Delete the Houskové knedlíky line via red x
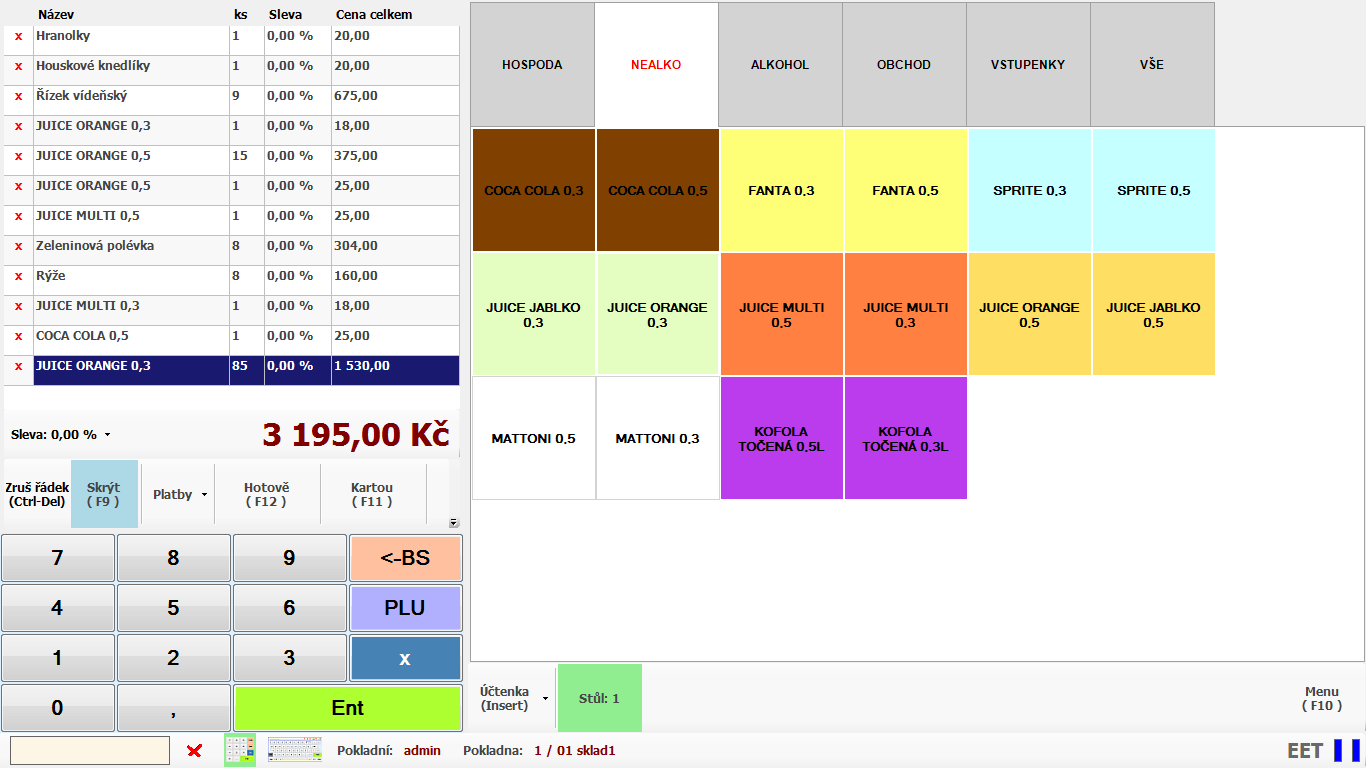This screenshot has width=1366, height=768. tap(18, 67)
